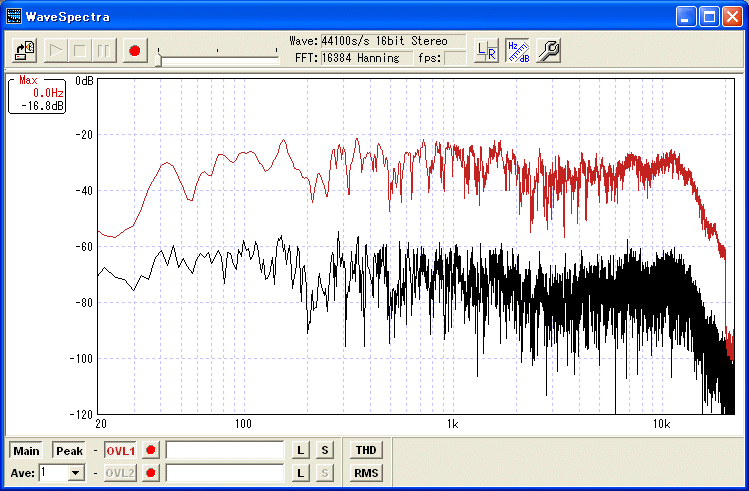Image resolution: width=749 pixels, height=491 pixels.
Task: Click the Hz/dB axis scale icon
Action: [517, 50]
